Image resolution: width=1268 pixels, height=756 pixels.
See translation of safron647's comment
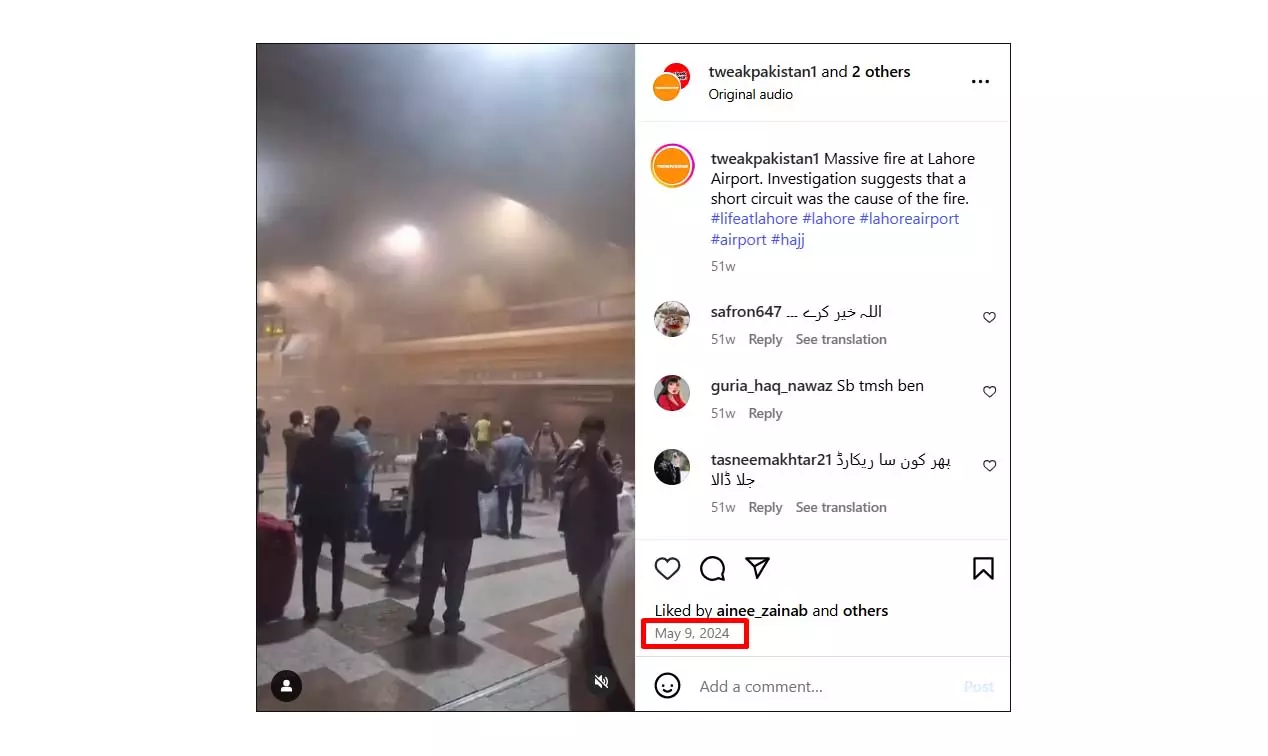[x=841, y=339]
